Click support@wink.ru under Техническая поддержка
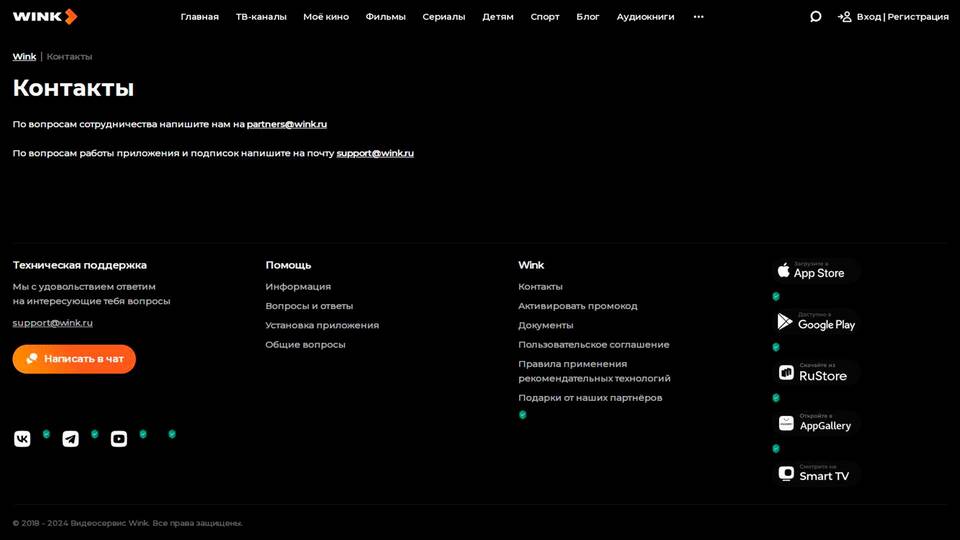Viewport: 960px width, 540px height. [x=53, y=323]
